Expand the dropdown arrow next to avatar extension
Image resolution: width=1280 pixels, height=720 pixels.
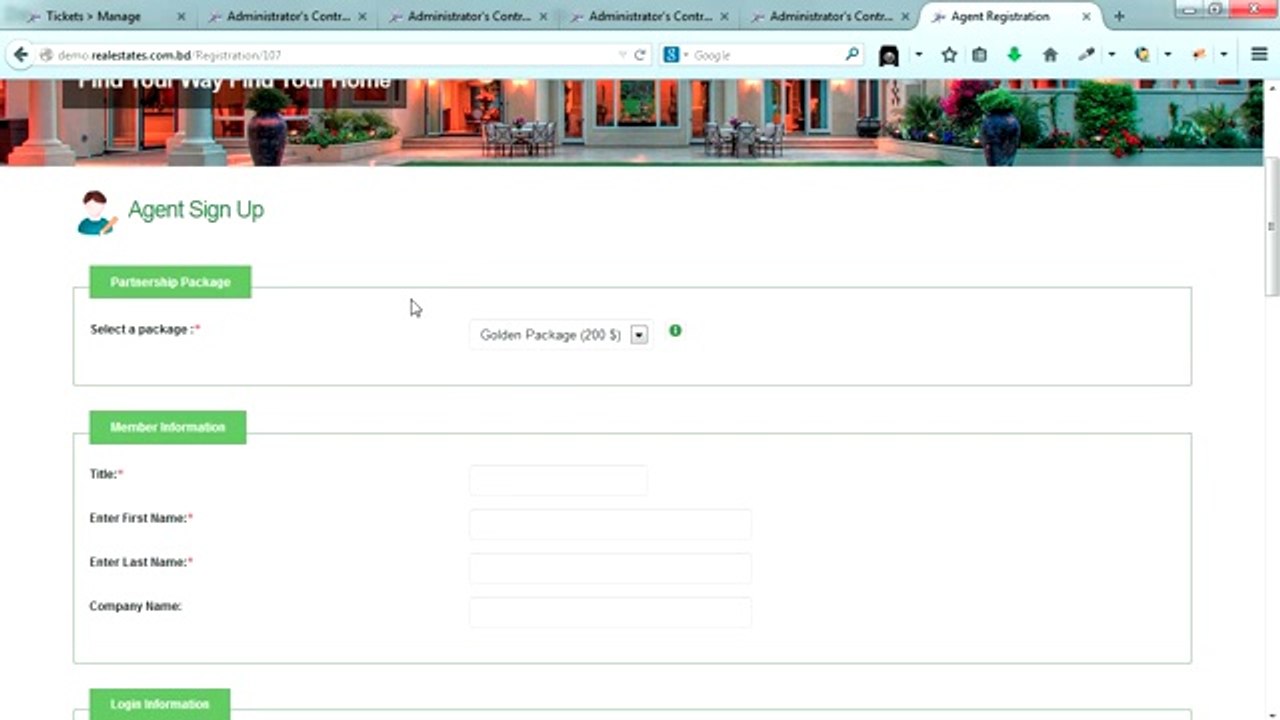click(x=918, y=55)
